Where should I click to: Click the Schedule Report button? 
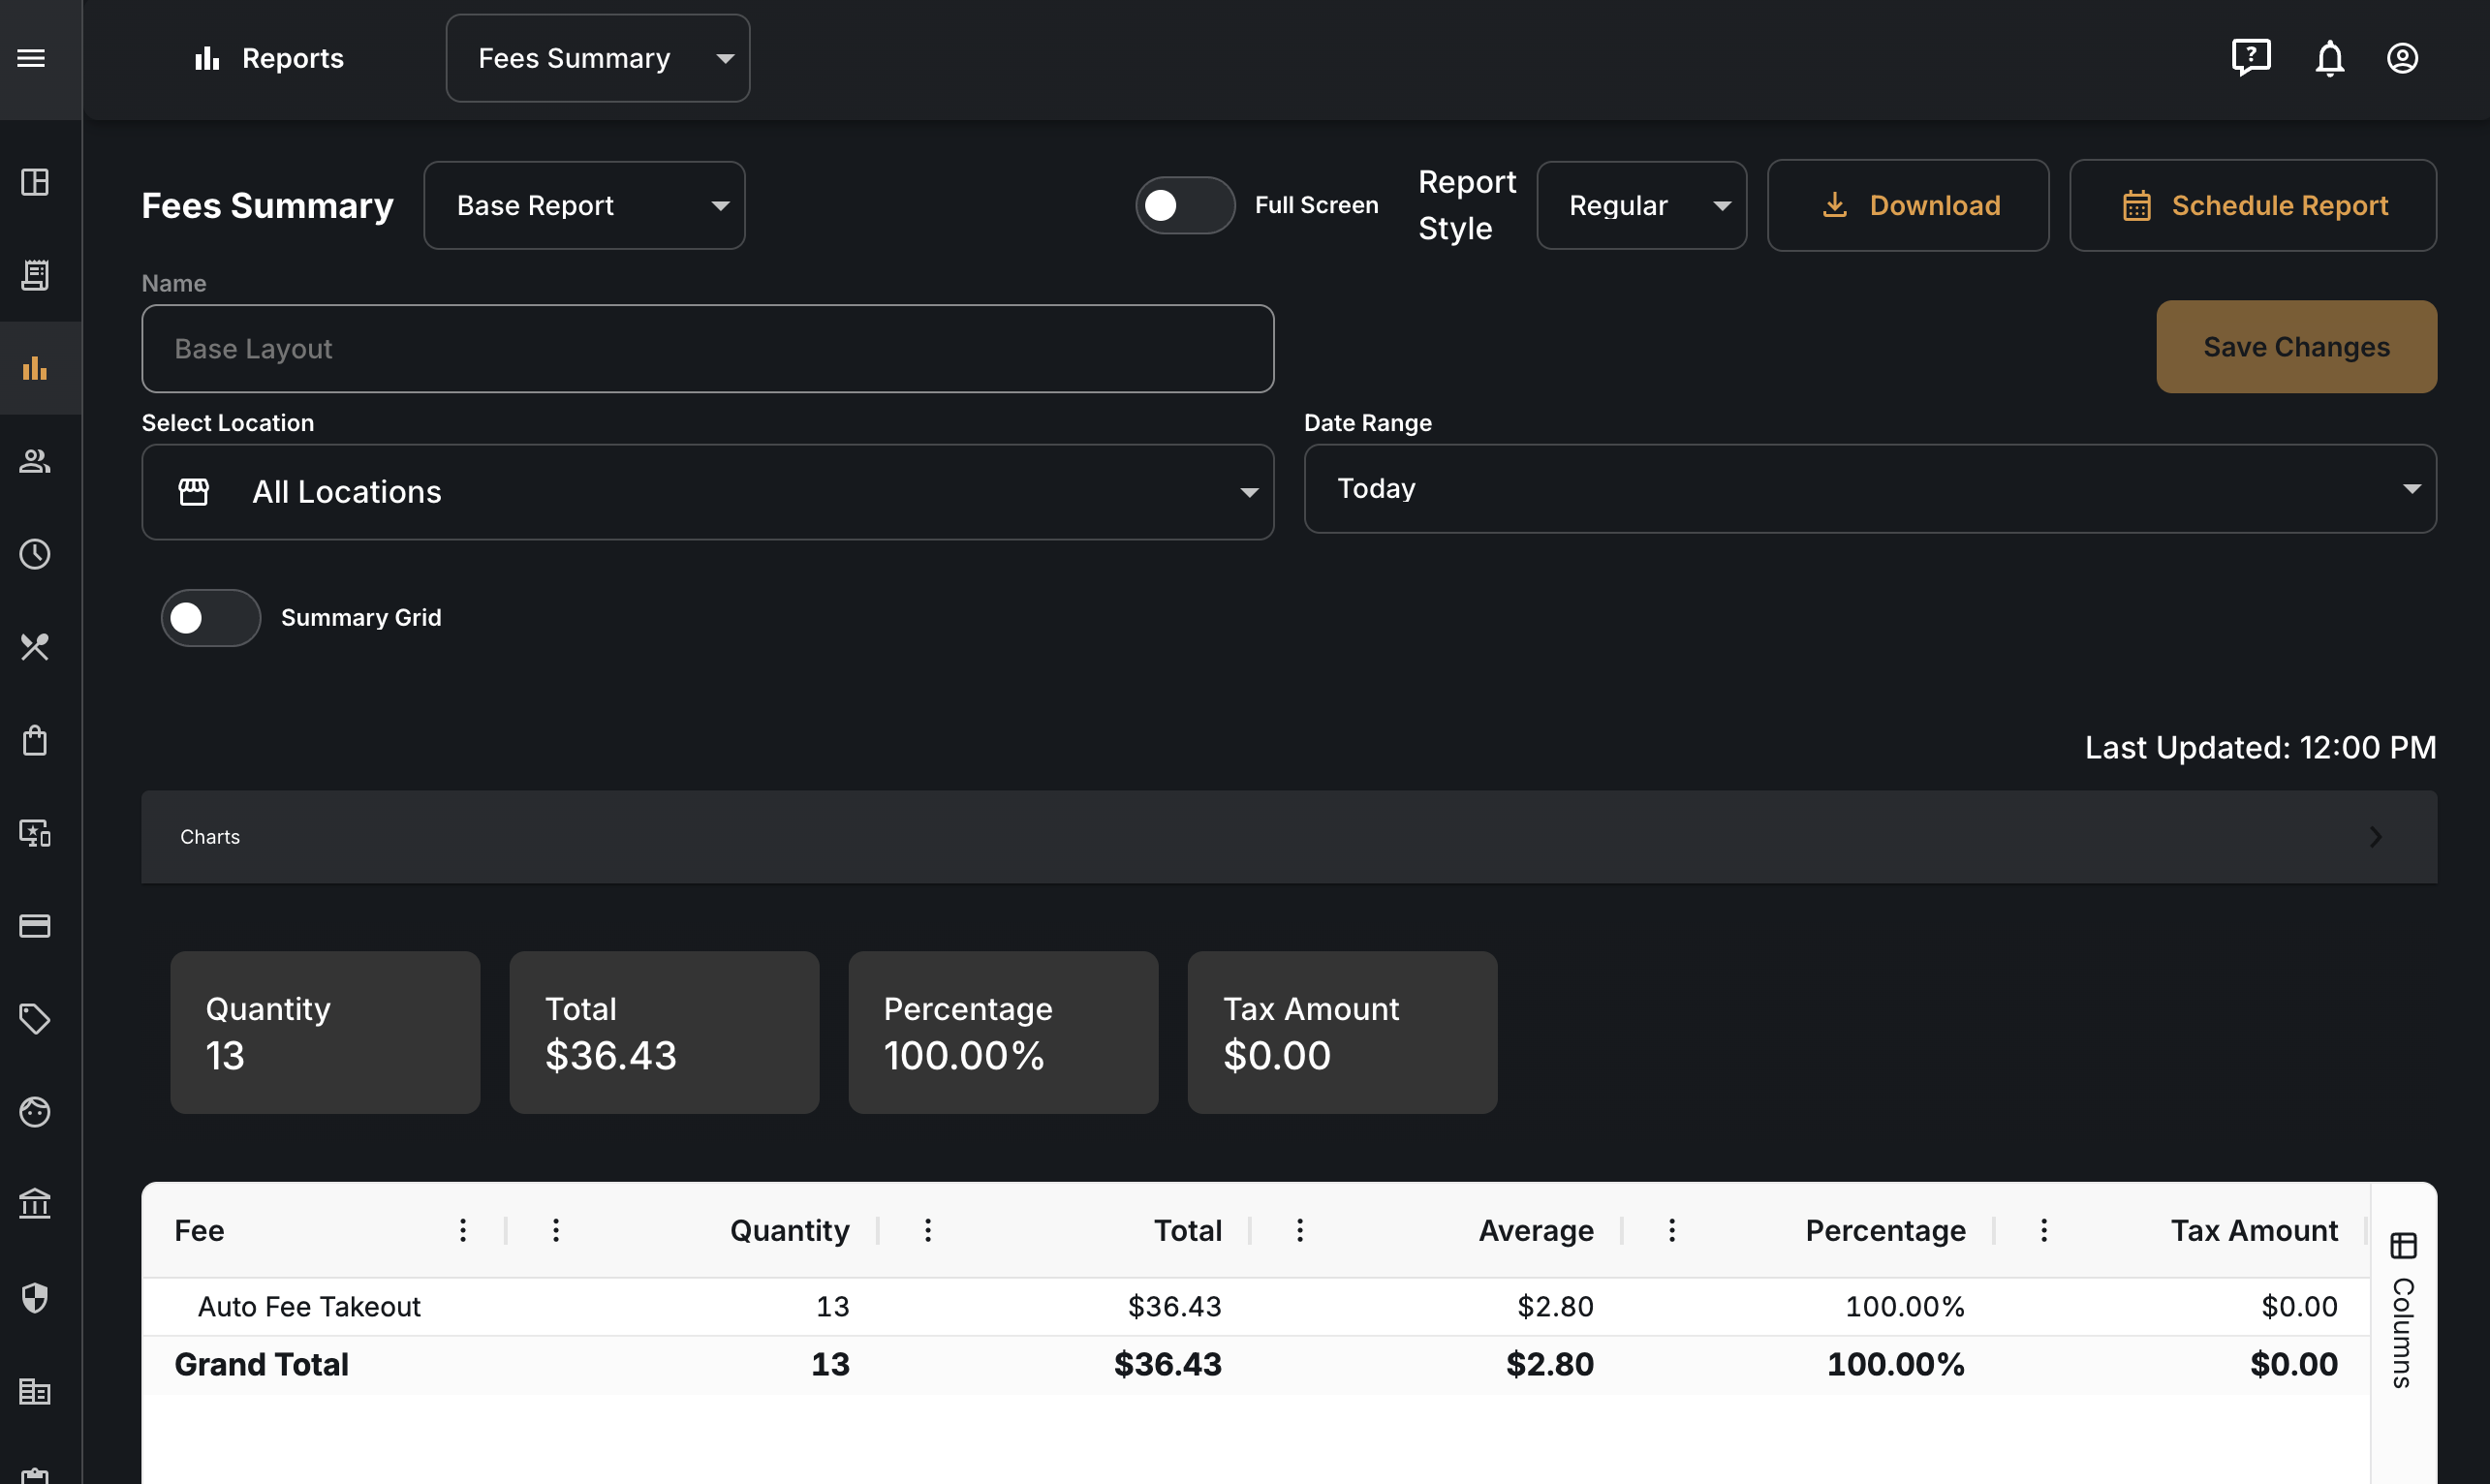(x=2253, y=205)
